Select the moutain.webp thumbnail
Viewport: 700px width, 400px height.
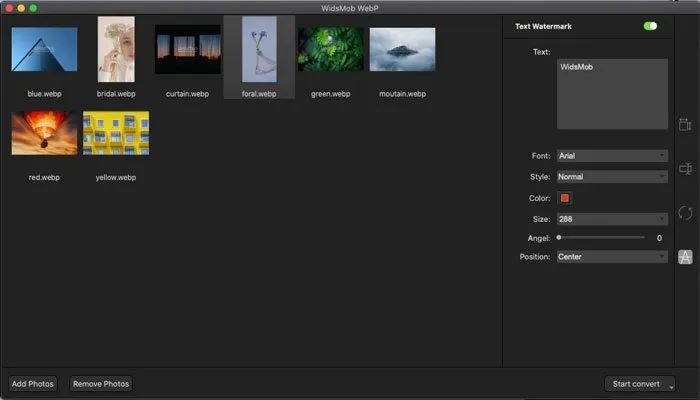pyautogui.click(x=402, y=49)
